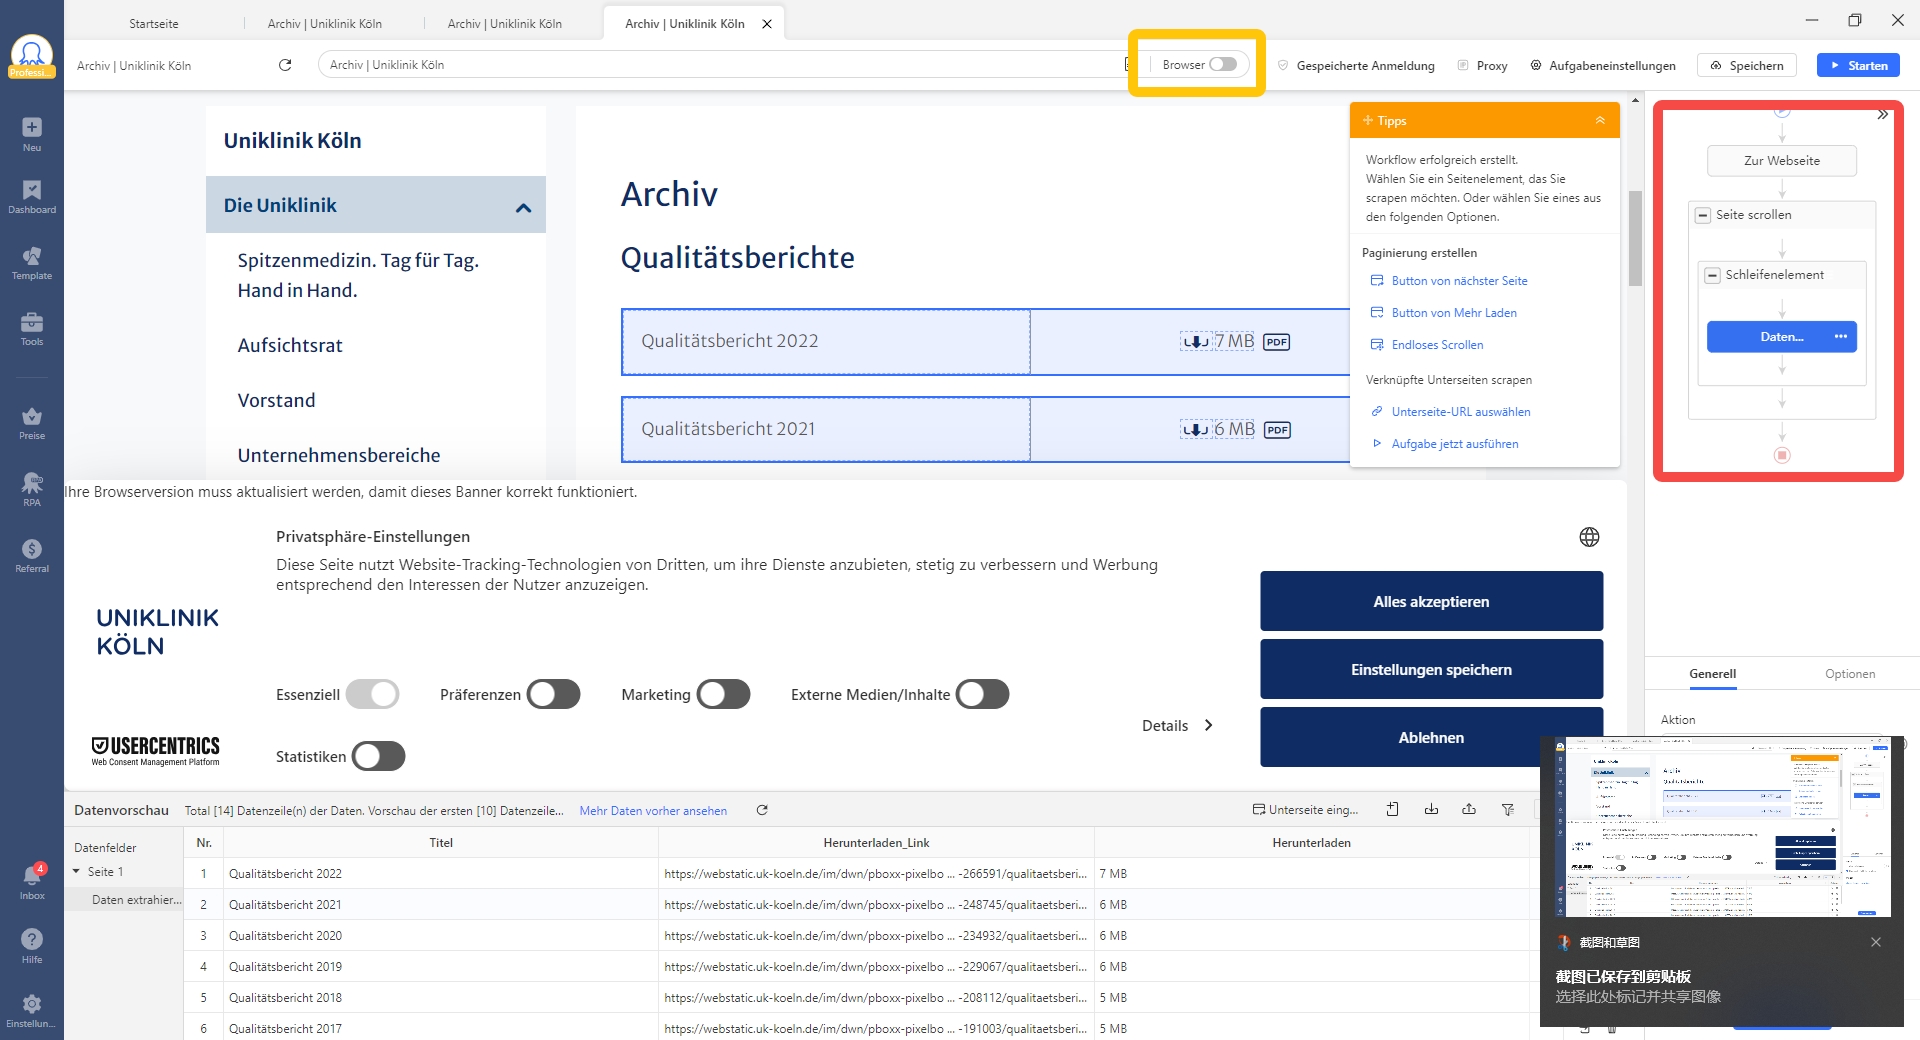The height and width of the screenshot is (1040, 1920).
Task: Click the download icon beside 7 MB
Action: click(x=1196, y=342)
